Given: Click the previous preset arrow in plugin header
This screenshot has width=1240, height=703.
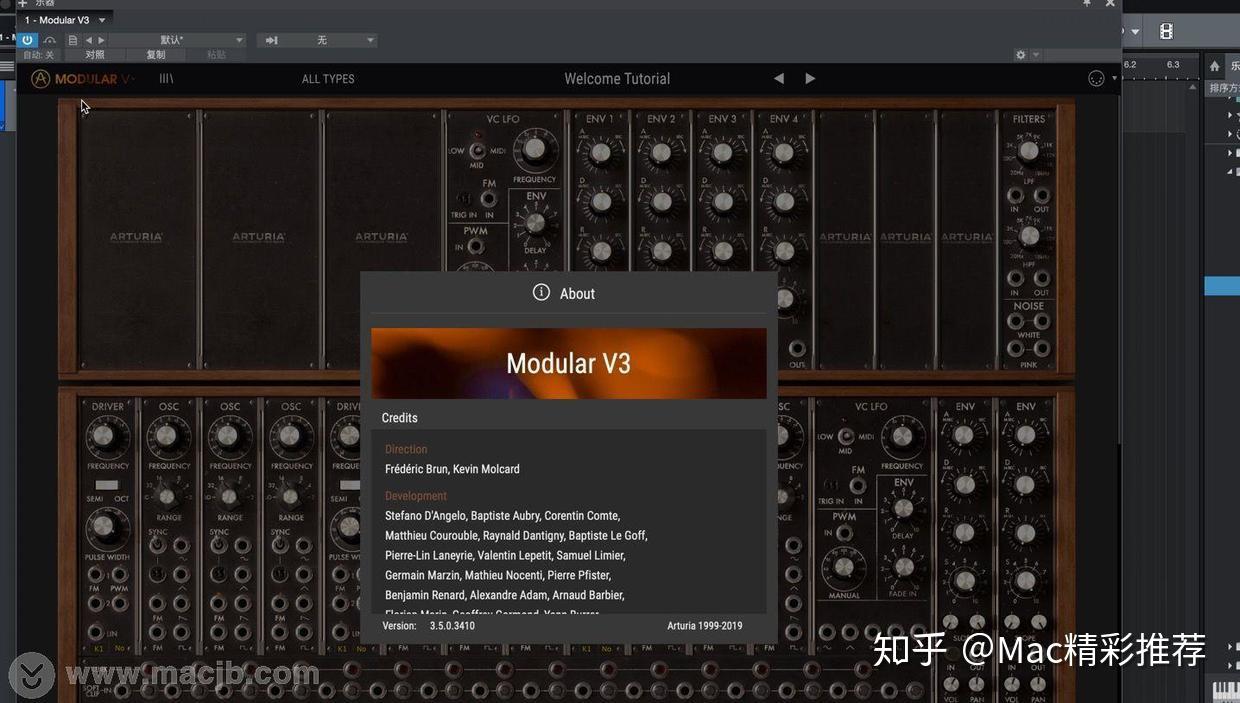Looking at the screenshot, I should 779,78.
